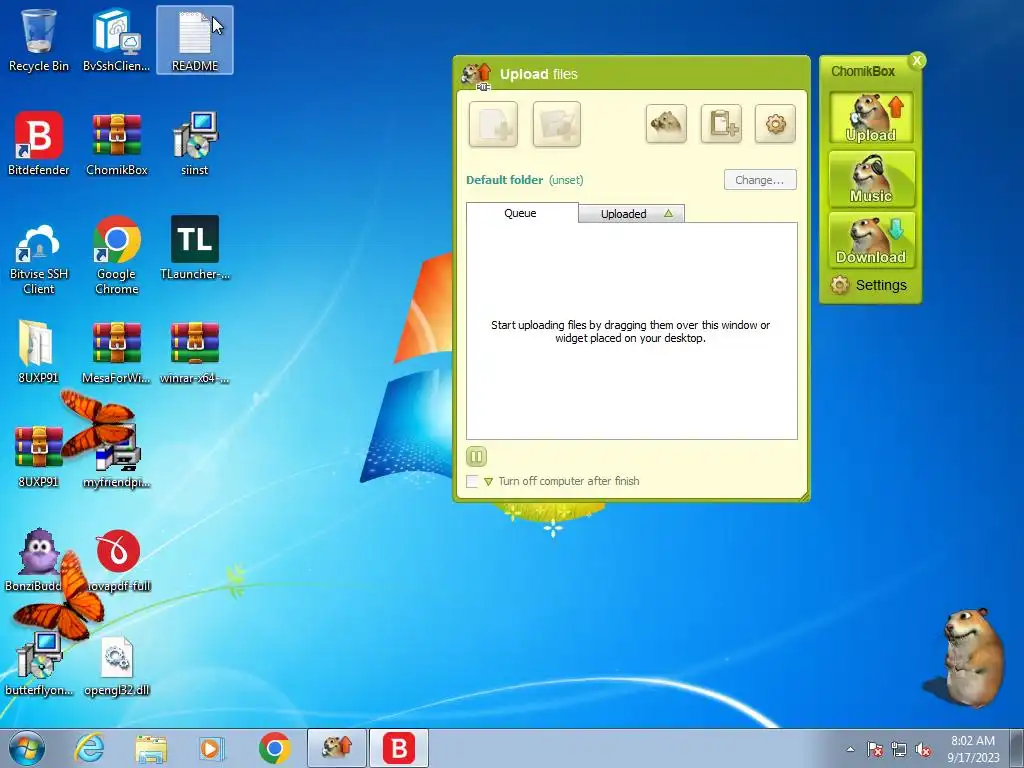This screenshot has height=768, width=1024.
Task: Select the Bitdefender desktop shortcut
Action: (x=39, y=144)
